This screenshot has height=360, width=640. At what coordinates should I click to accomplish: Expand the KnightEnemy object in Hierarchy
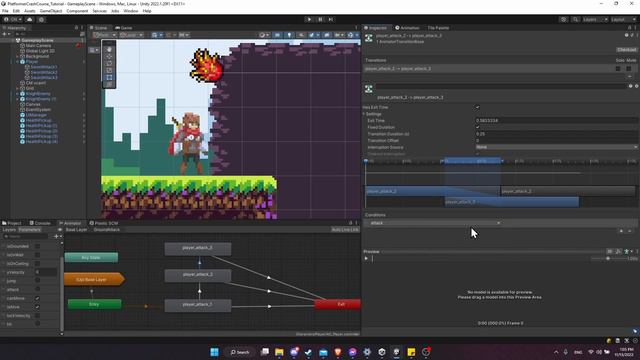click(18, 94)
